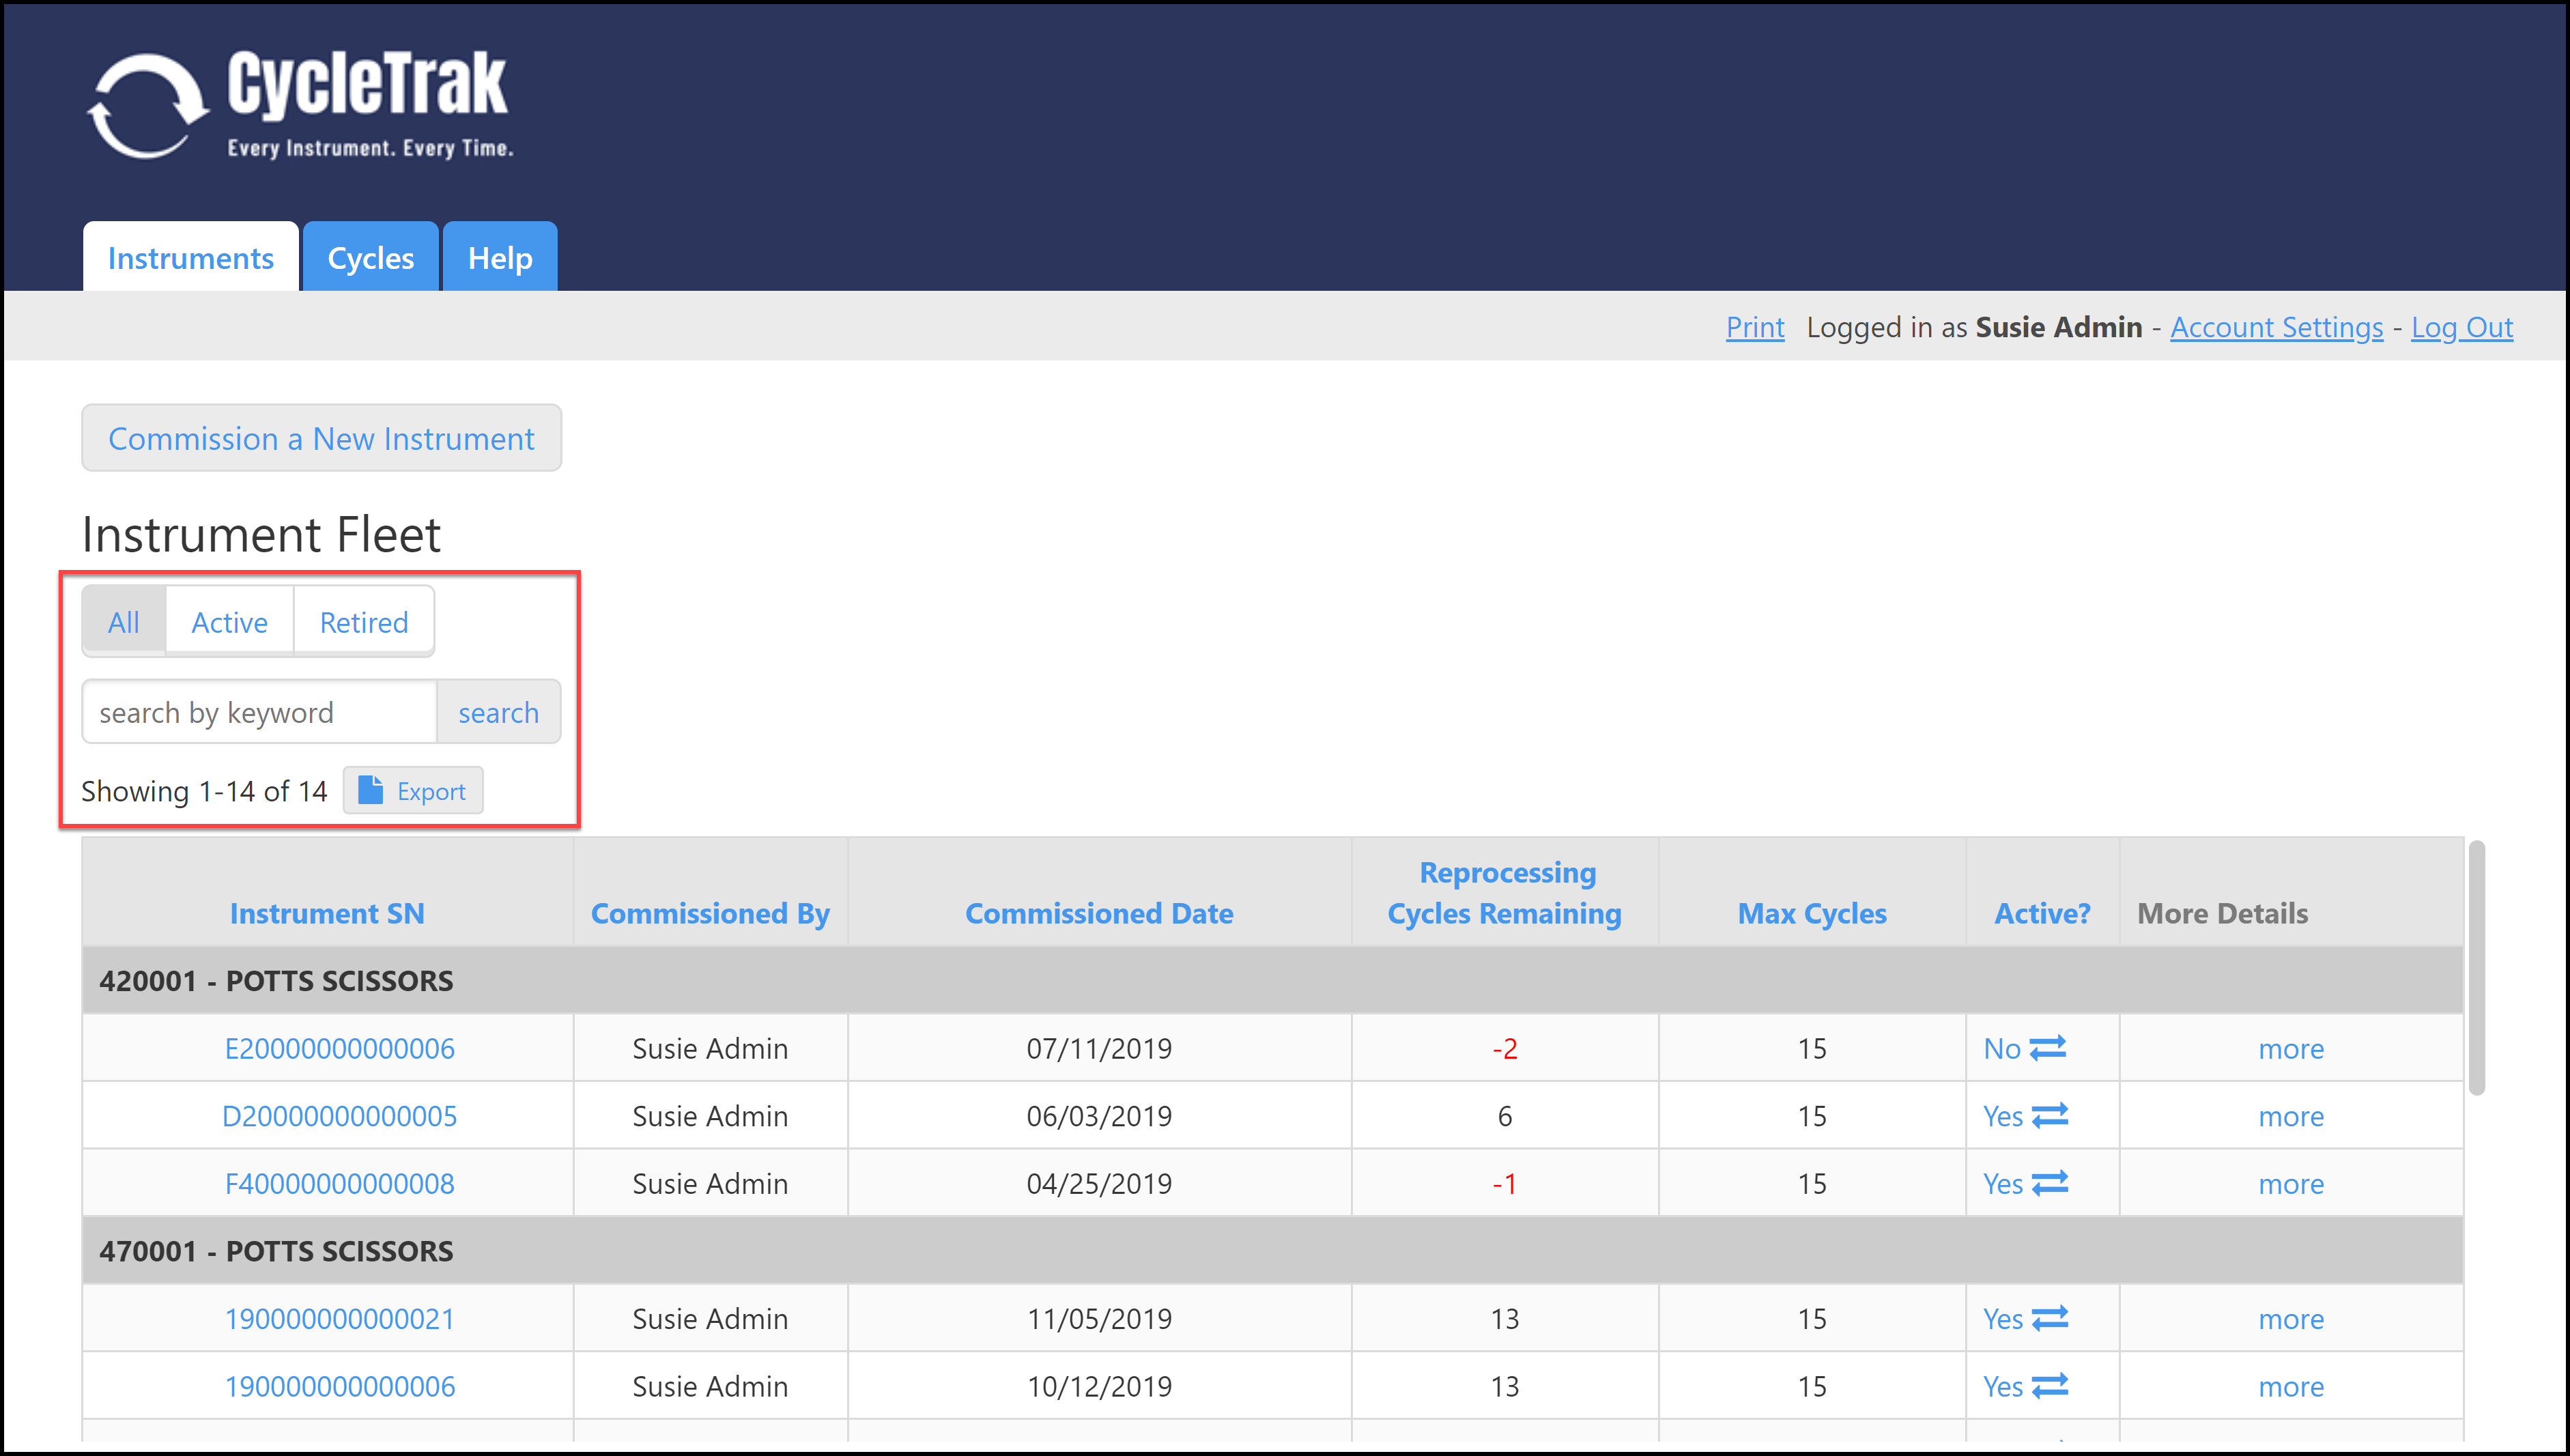The width and height of the screenshot is (2570, 1456).
Task: Expand more details for E20000000000006
Action: tap(2290, 1049)
